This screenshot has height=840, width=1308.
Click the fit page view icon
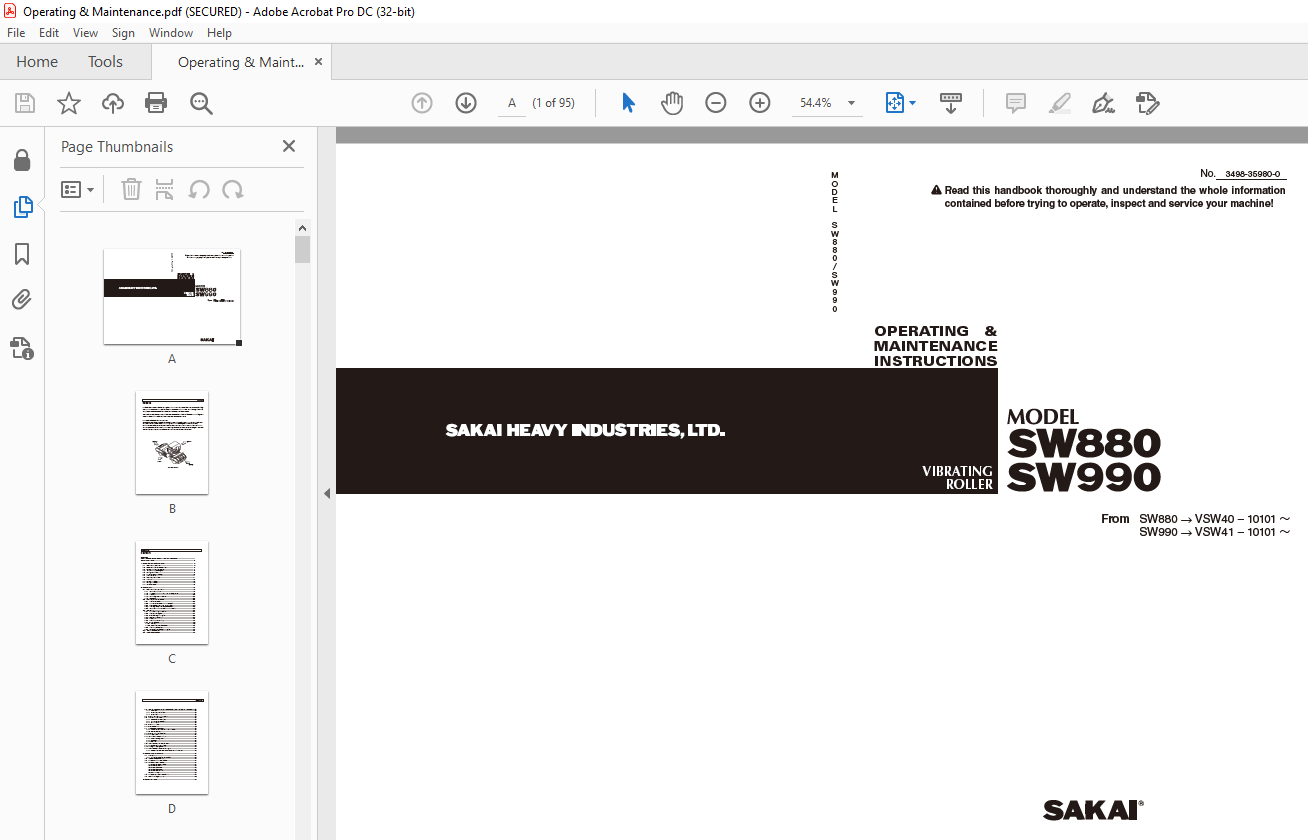[894, 103]
